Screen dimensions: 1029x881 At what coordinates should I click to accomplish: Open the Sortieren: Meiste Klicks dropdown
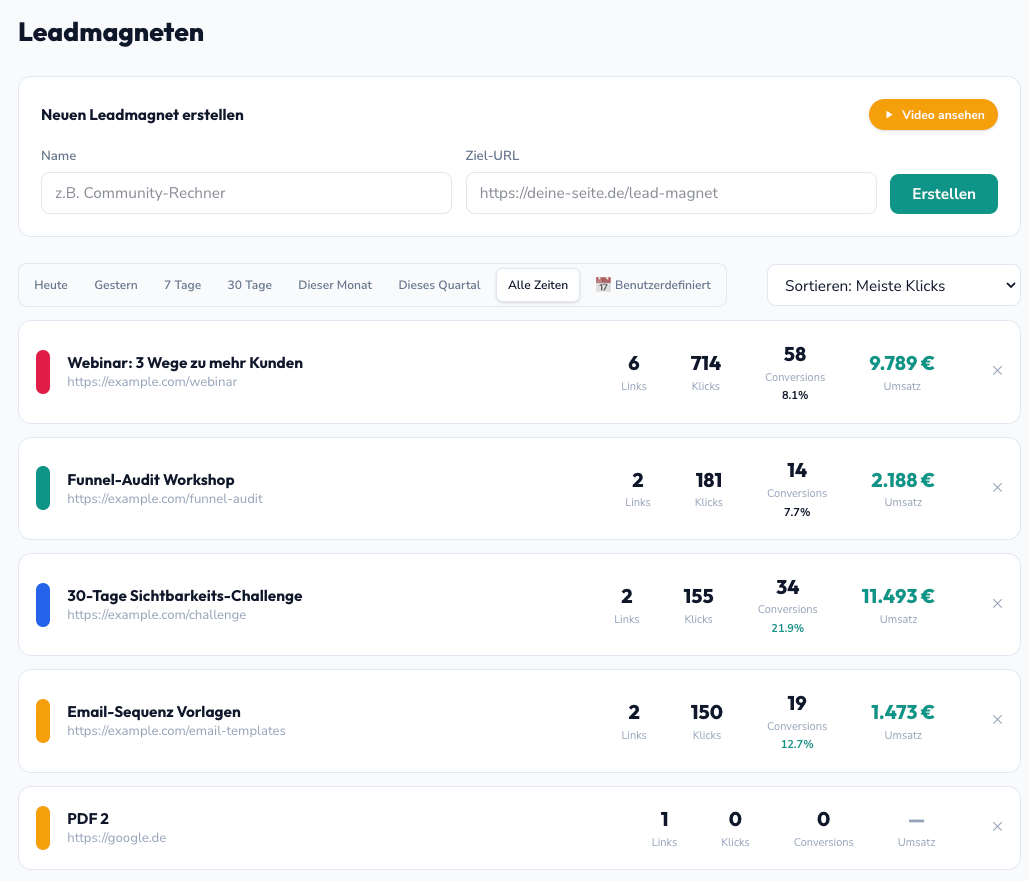click(x=893, y=286)
